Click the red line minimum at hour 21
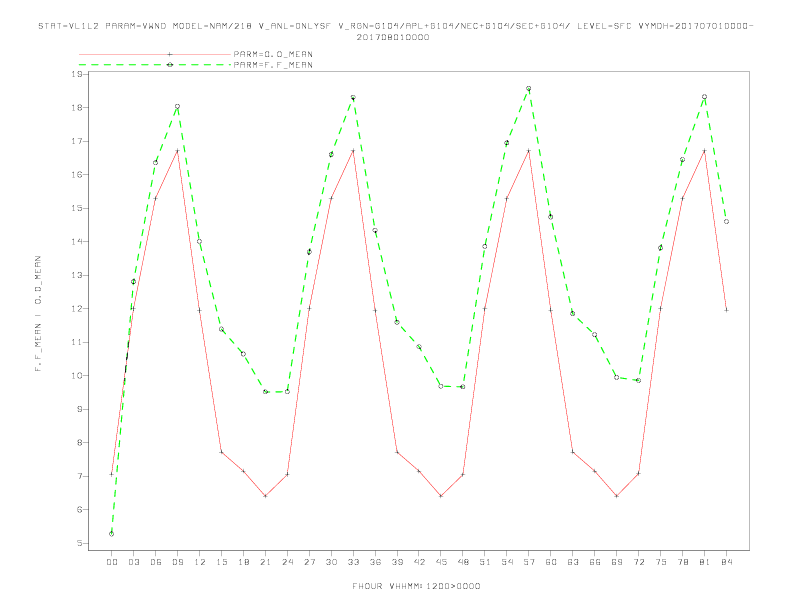 (x=265, y=496)
